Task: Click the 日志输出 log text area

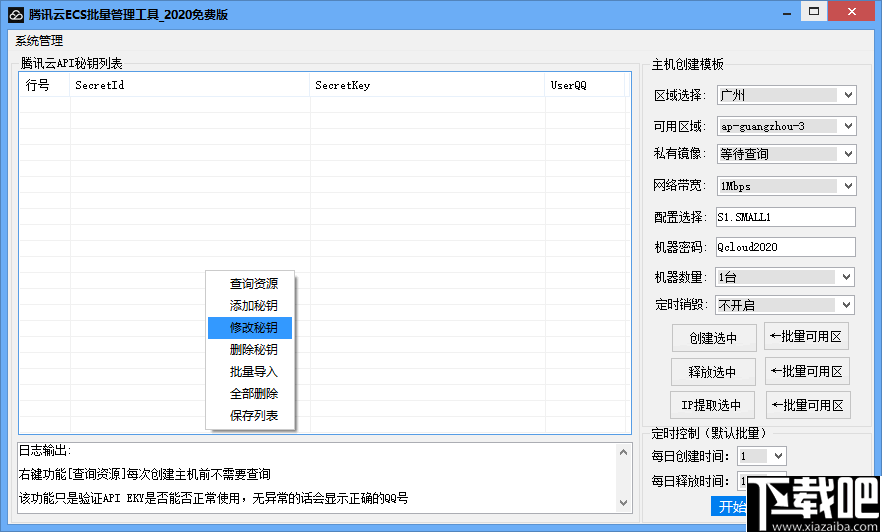Action: (318, 478)
